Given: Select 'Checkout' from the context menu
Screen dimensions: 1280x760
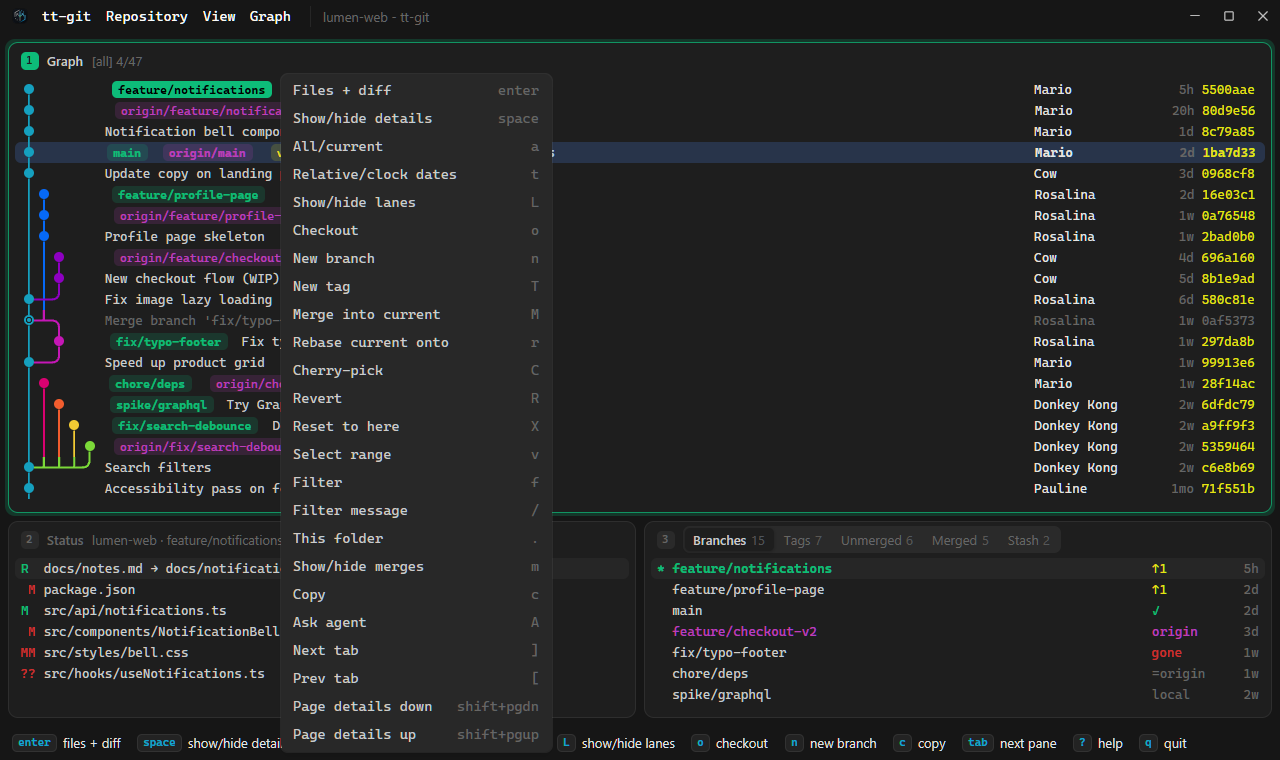Looking at the screenshot, I should tap(416, 230).
